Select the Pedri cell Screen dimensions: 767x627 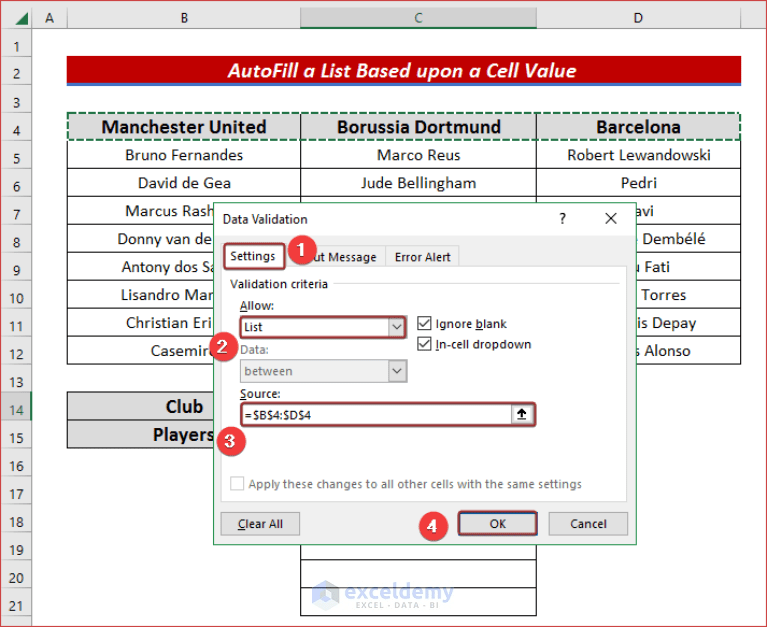coord(638,183)
